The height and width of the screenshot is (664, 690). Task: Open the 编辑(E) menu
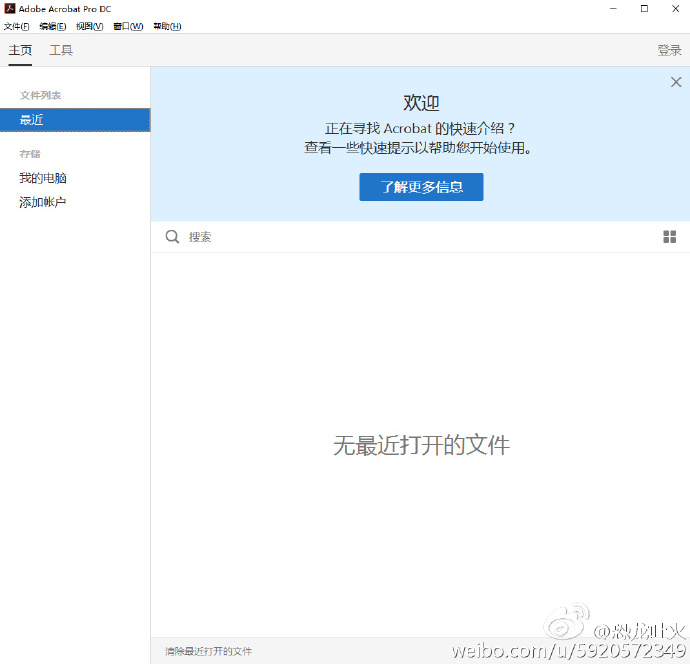53,26
